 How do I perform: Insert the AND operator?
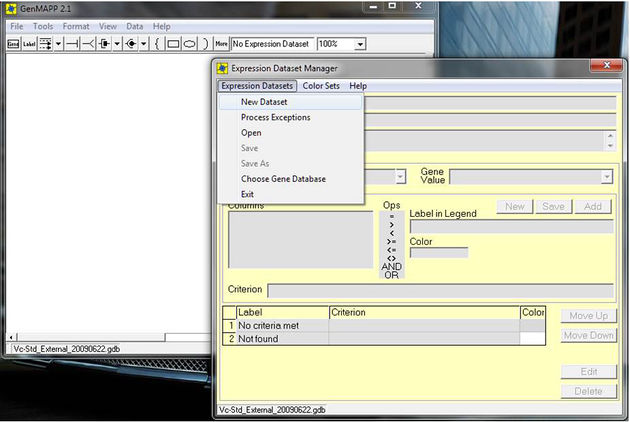pos(392,266)
